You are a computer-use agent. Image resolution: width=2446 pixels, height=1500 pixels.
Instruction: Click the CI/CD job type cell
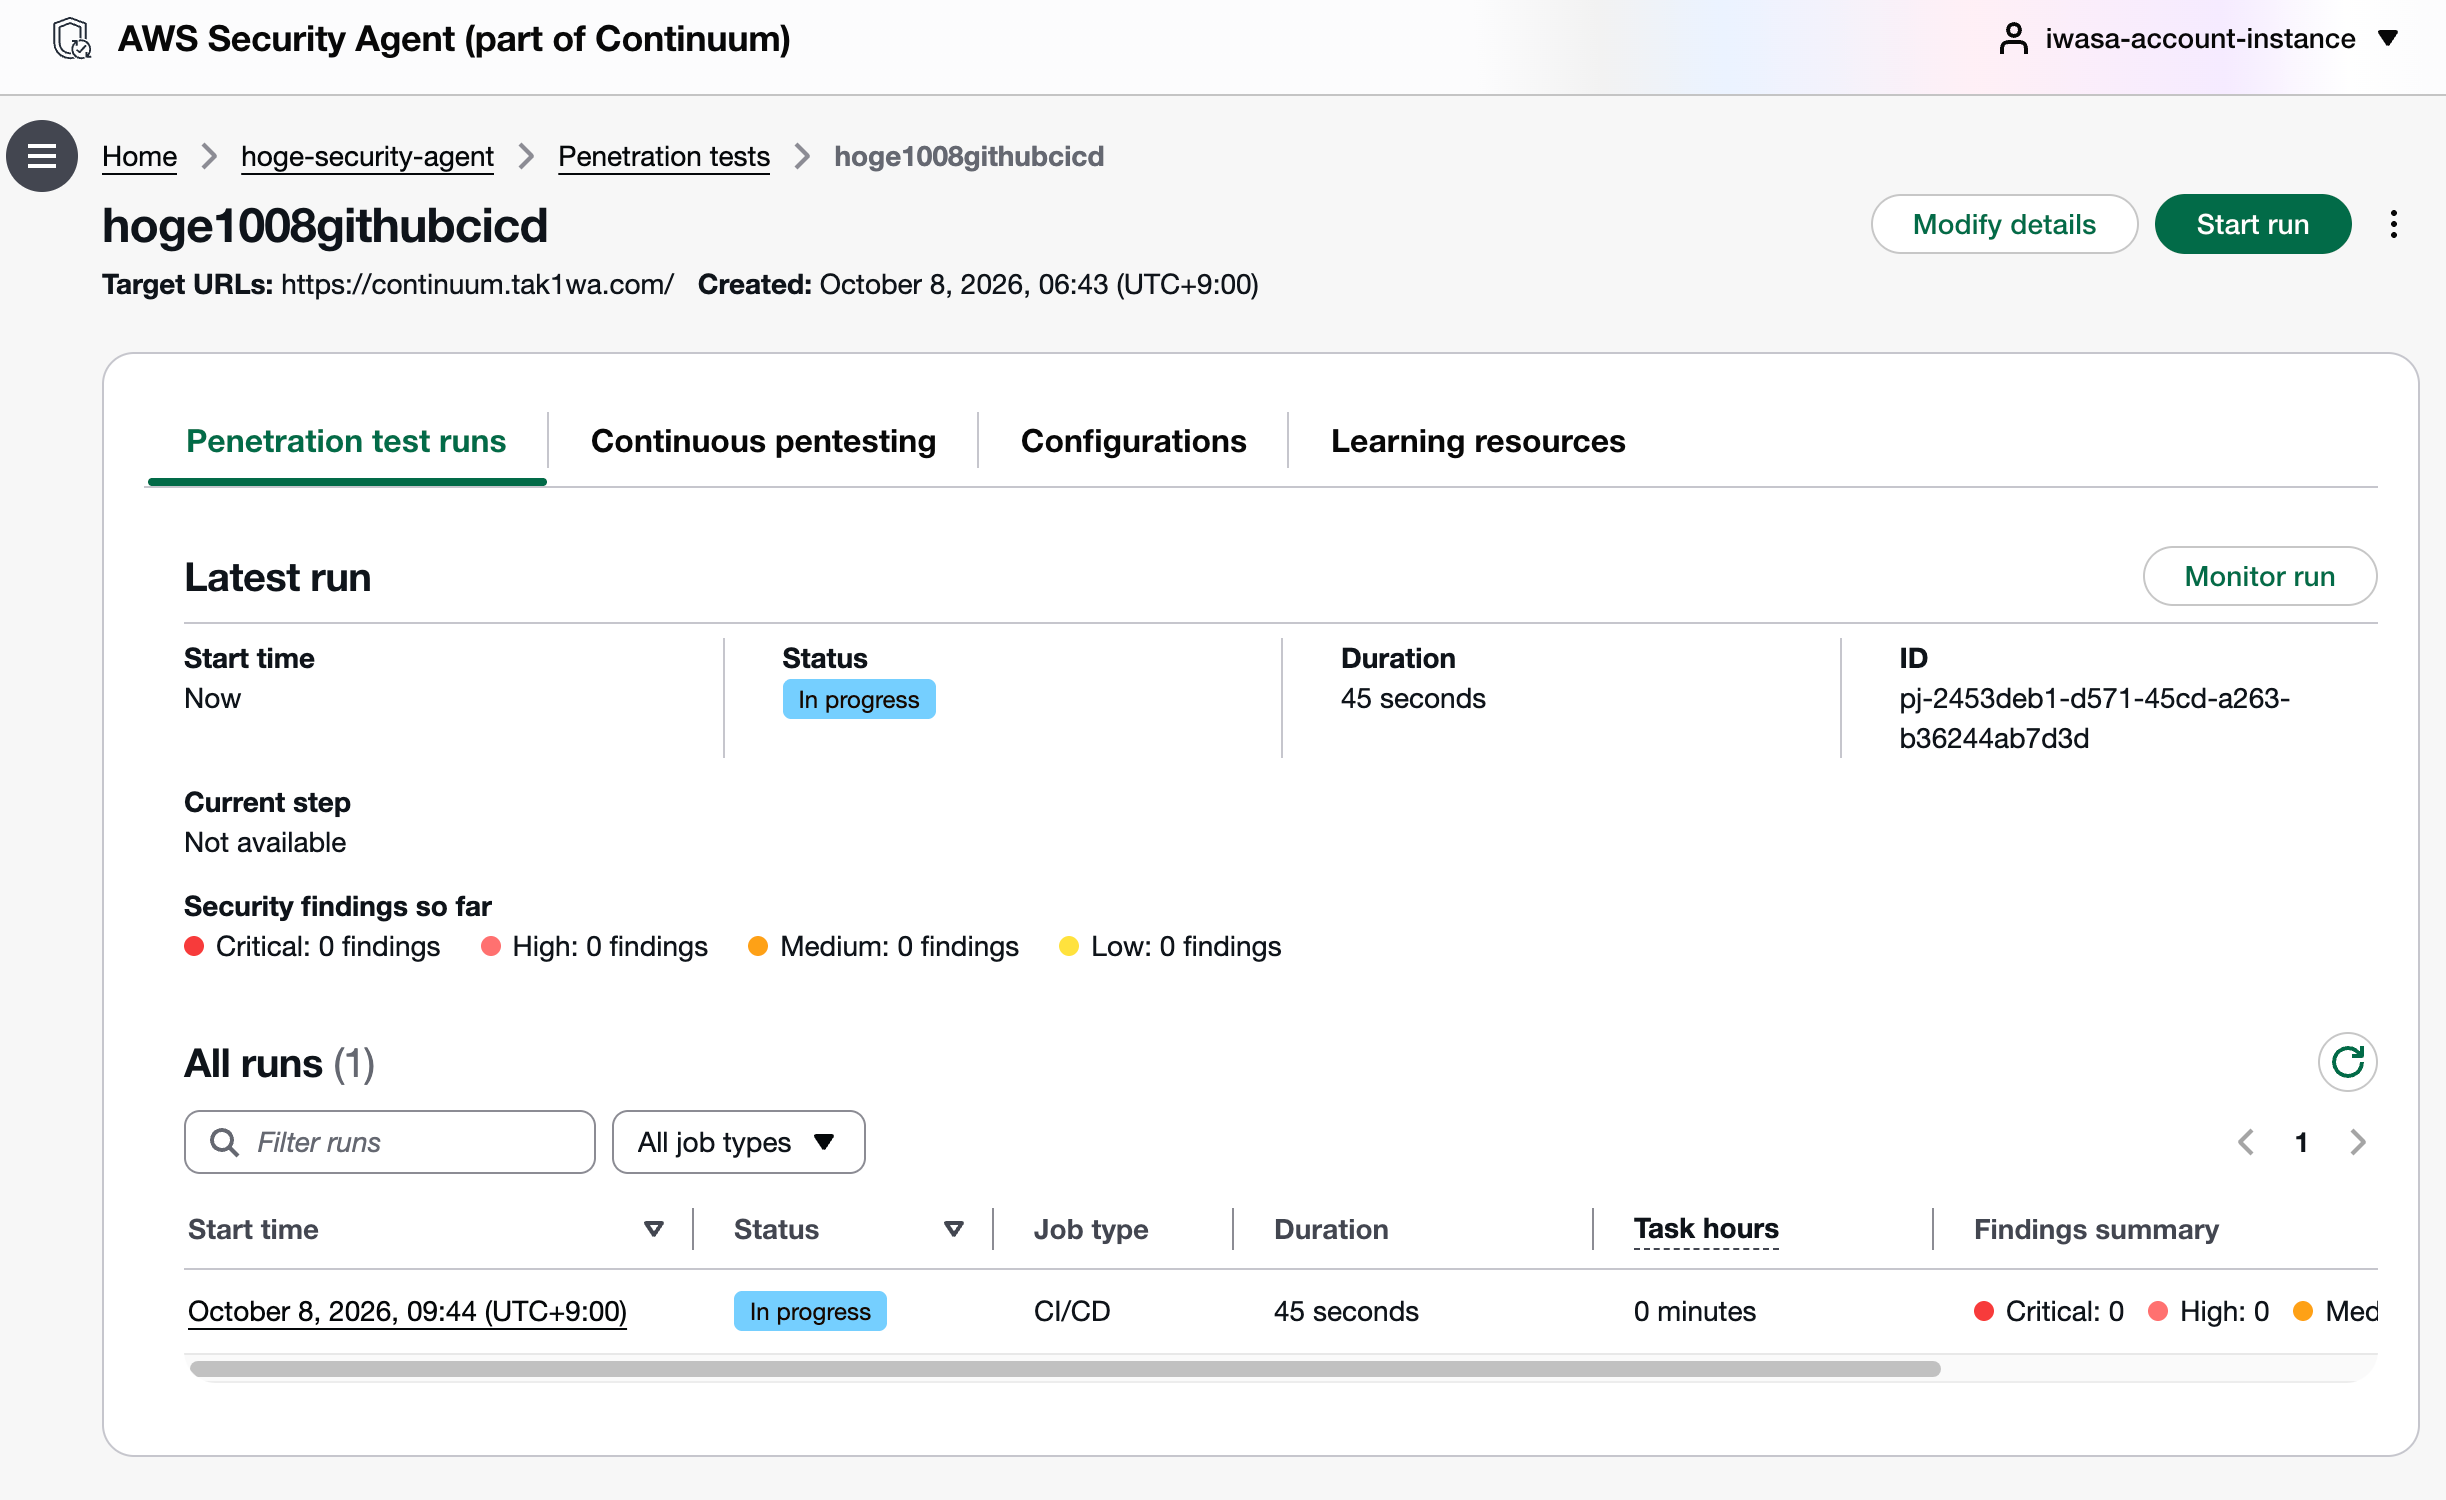click(x=1072, y=1311)
